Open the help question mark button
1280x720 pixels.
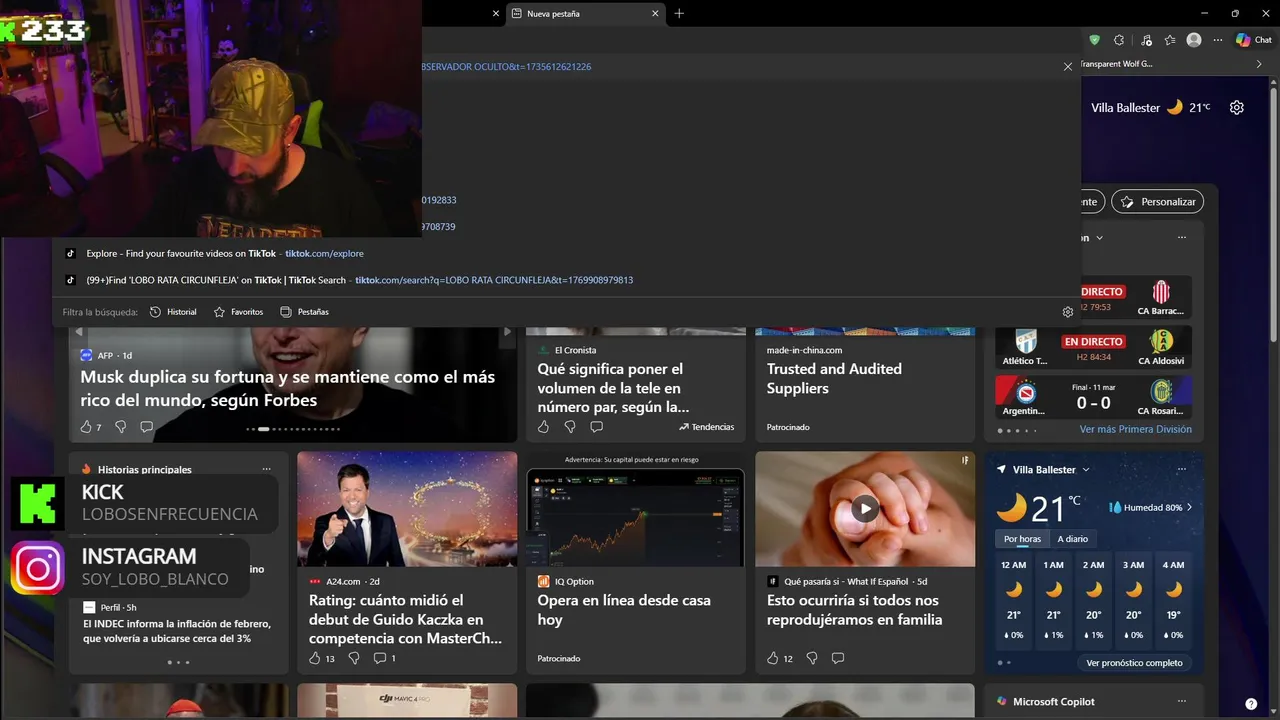(x=1251, y=704)
